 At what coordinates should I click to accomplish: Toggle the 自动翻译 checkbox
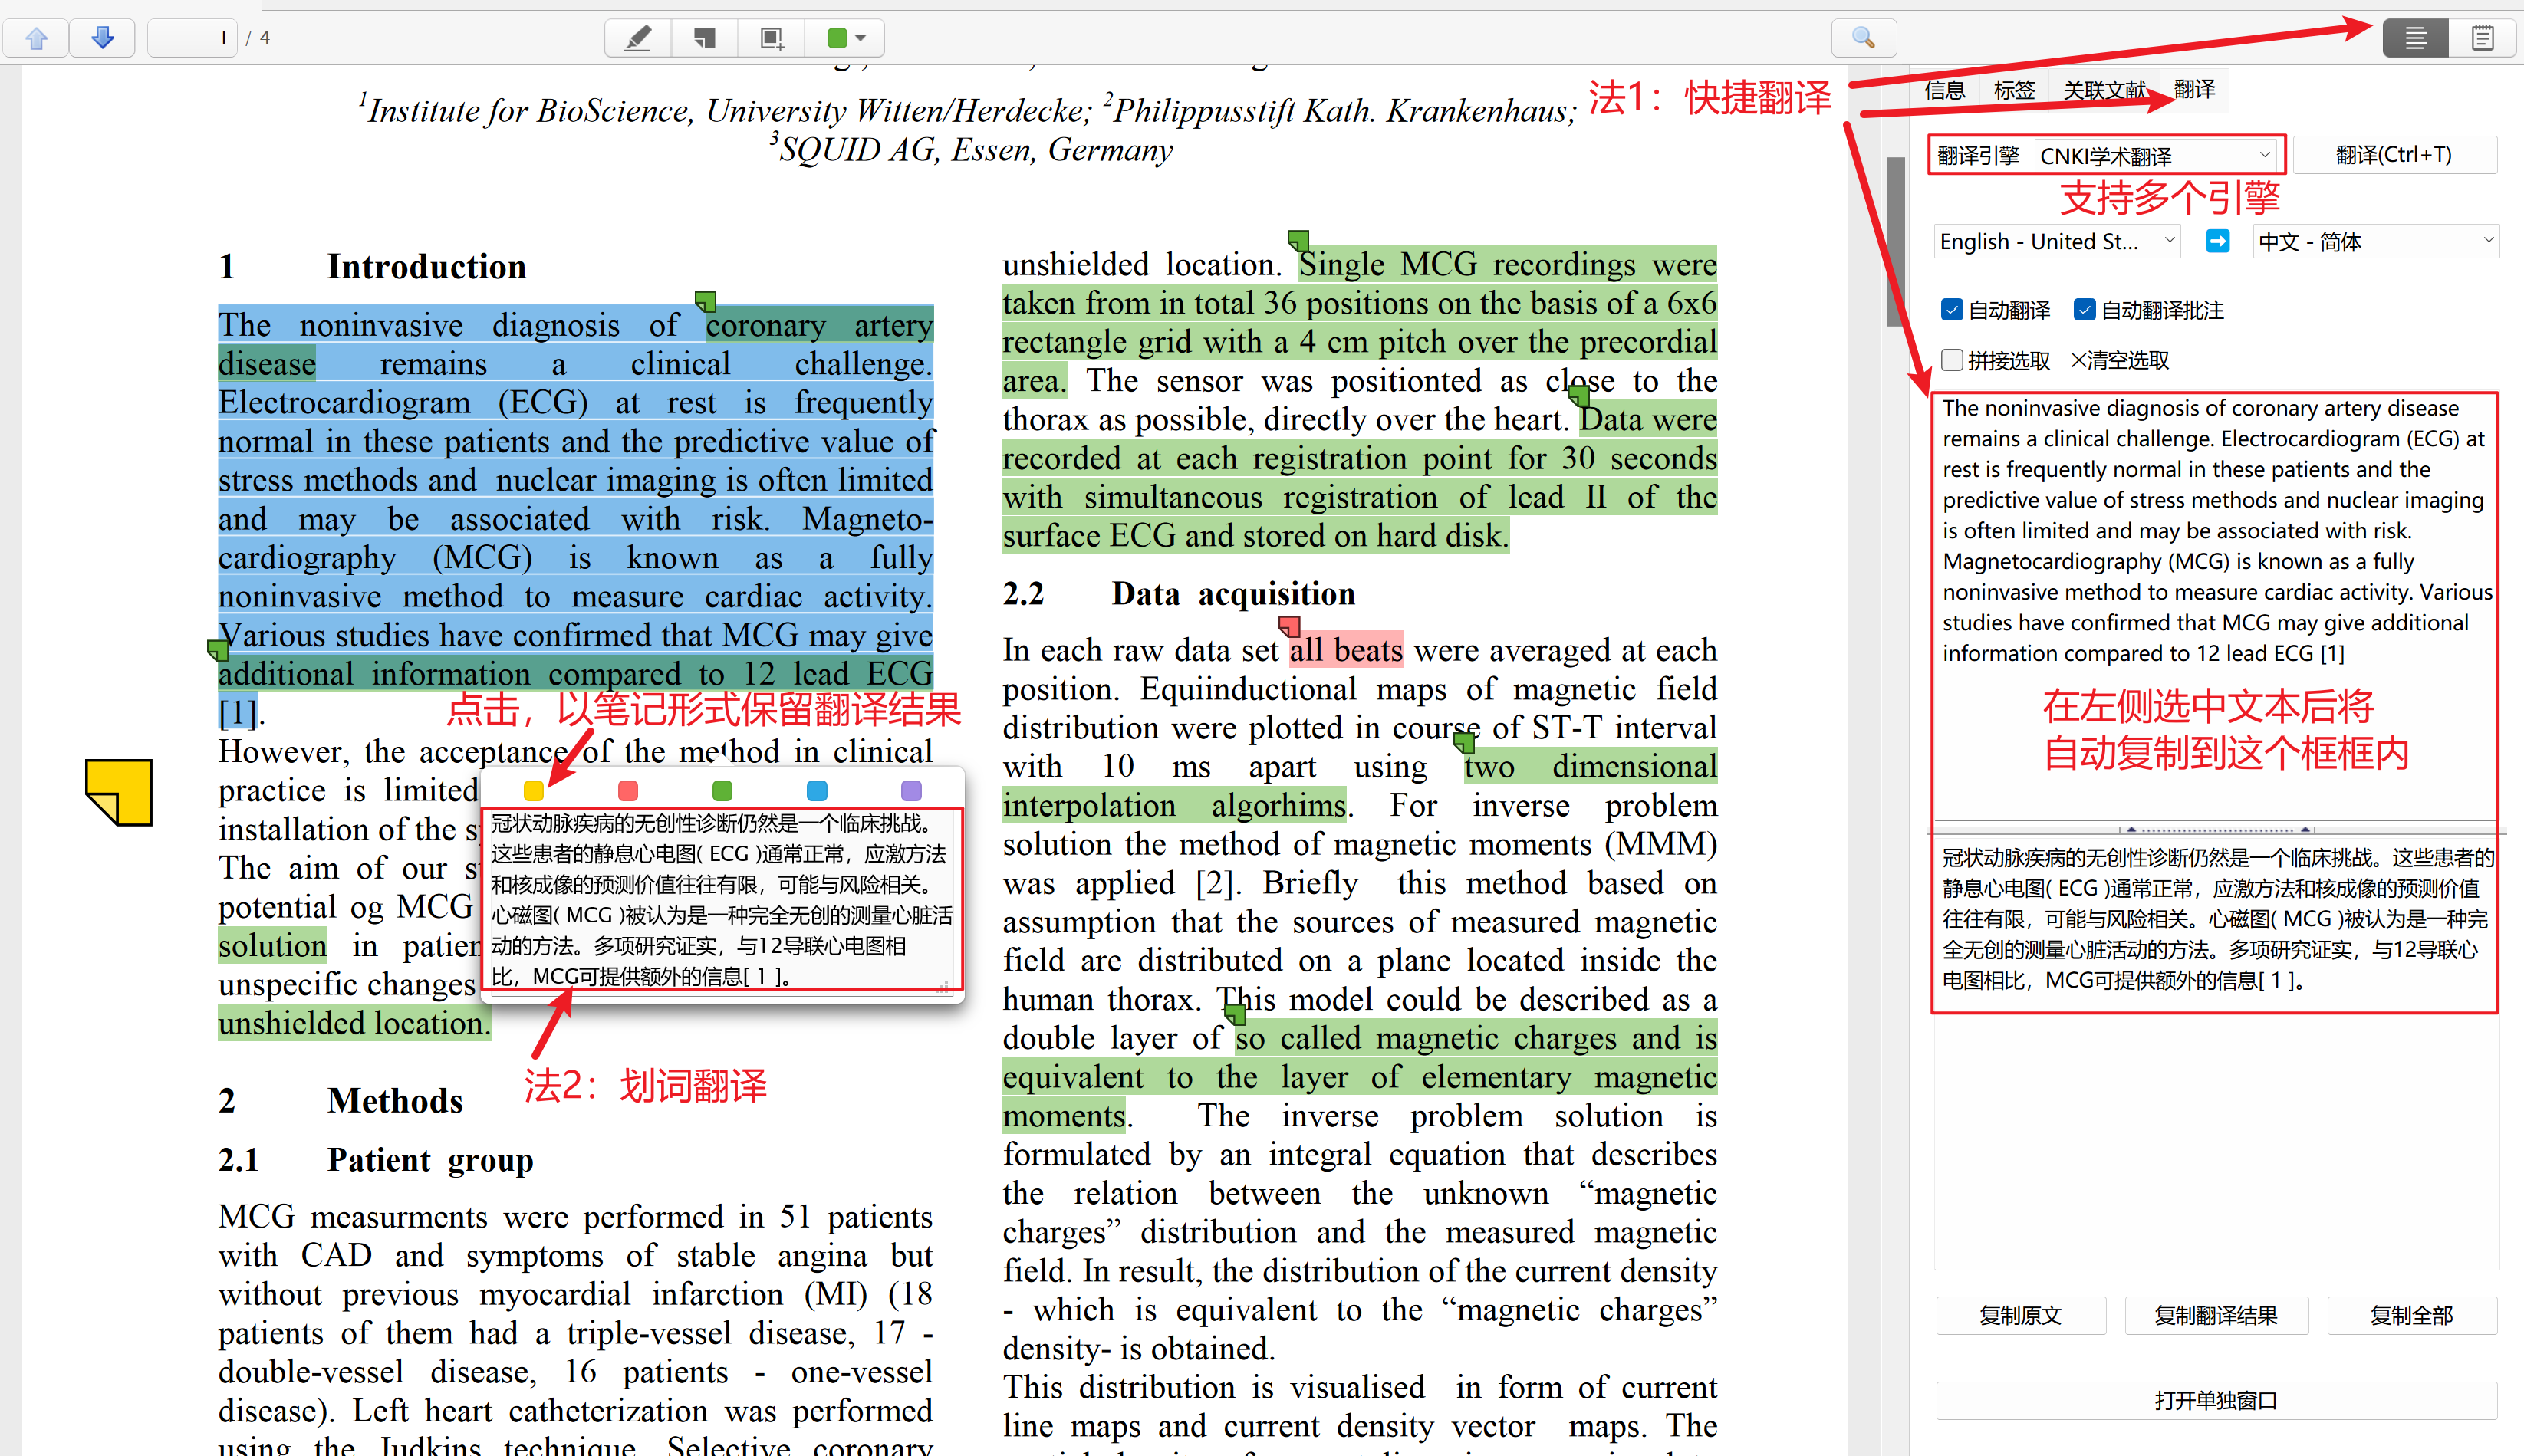(x=1951, y=310)
